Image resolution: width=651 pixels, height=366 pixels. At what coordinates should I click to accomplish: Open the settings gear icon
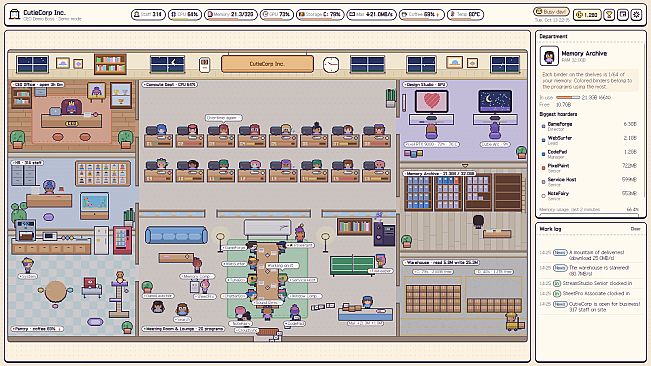[x=636, y=15]
